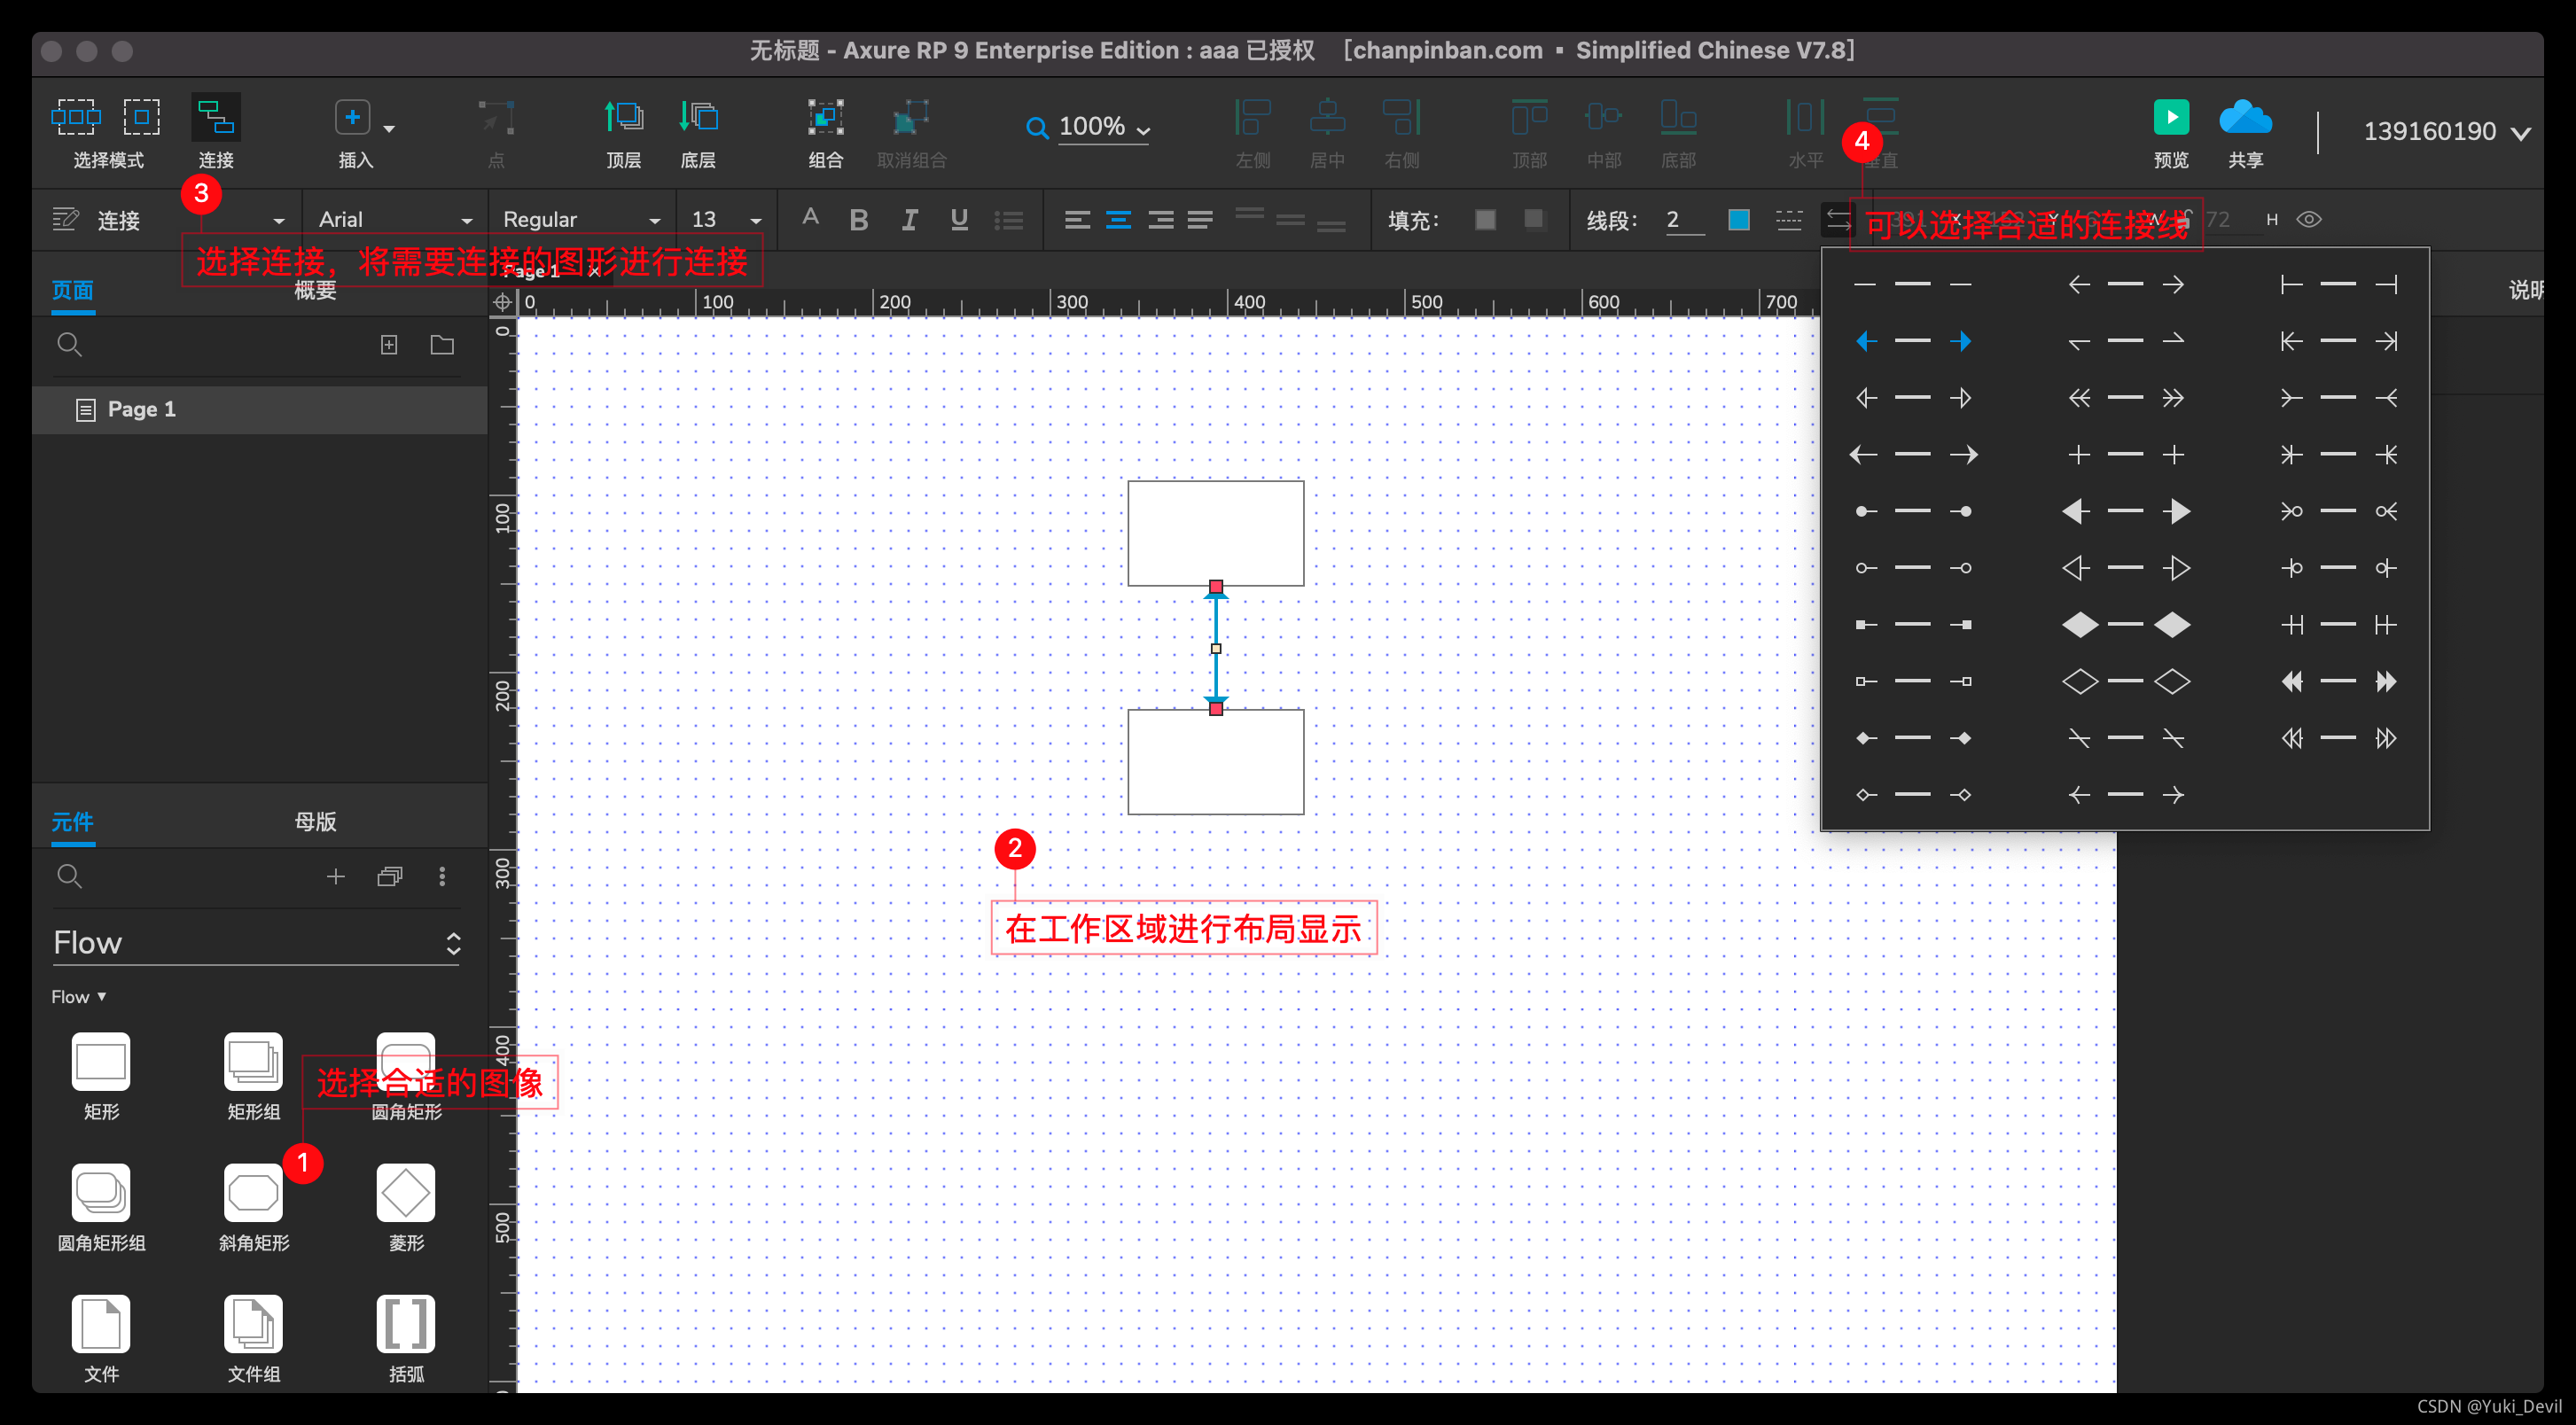Screen dimensions: 2576x1425
Task: Toggle the visibility eye icon
Action: (2309, 220)
